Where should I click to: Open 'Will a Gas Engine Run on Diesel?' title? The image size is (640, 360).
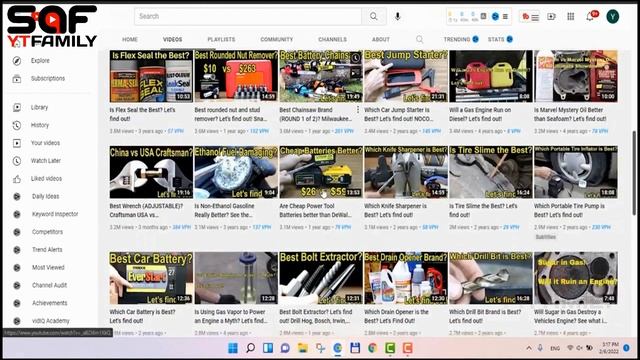[x=480, y=114]
